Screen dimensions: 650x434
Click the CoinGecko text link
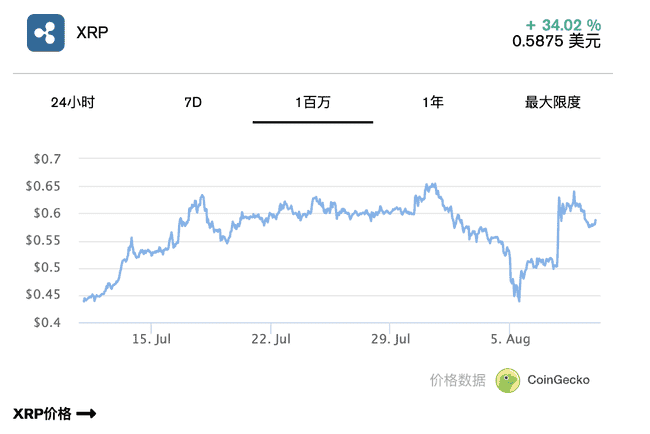click(x=558, y=380)
